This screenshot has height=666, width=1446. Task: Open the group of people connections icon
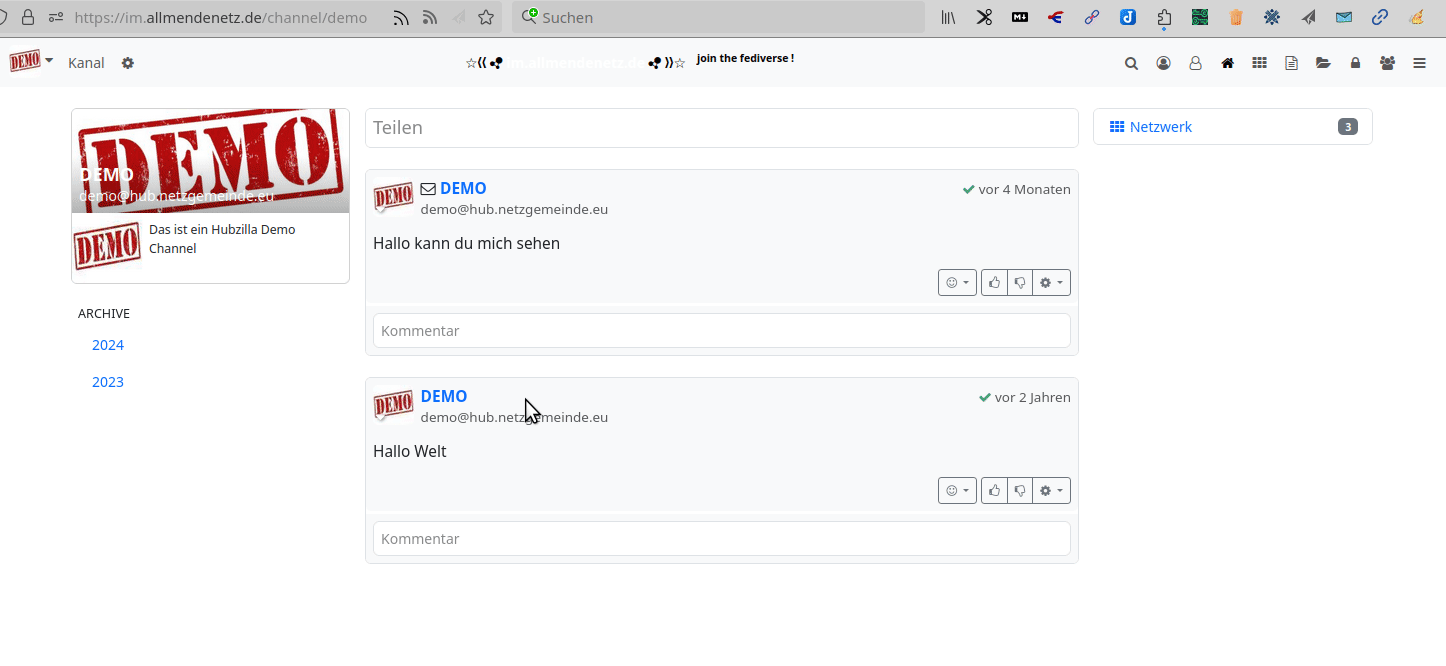coord(1387,63)
